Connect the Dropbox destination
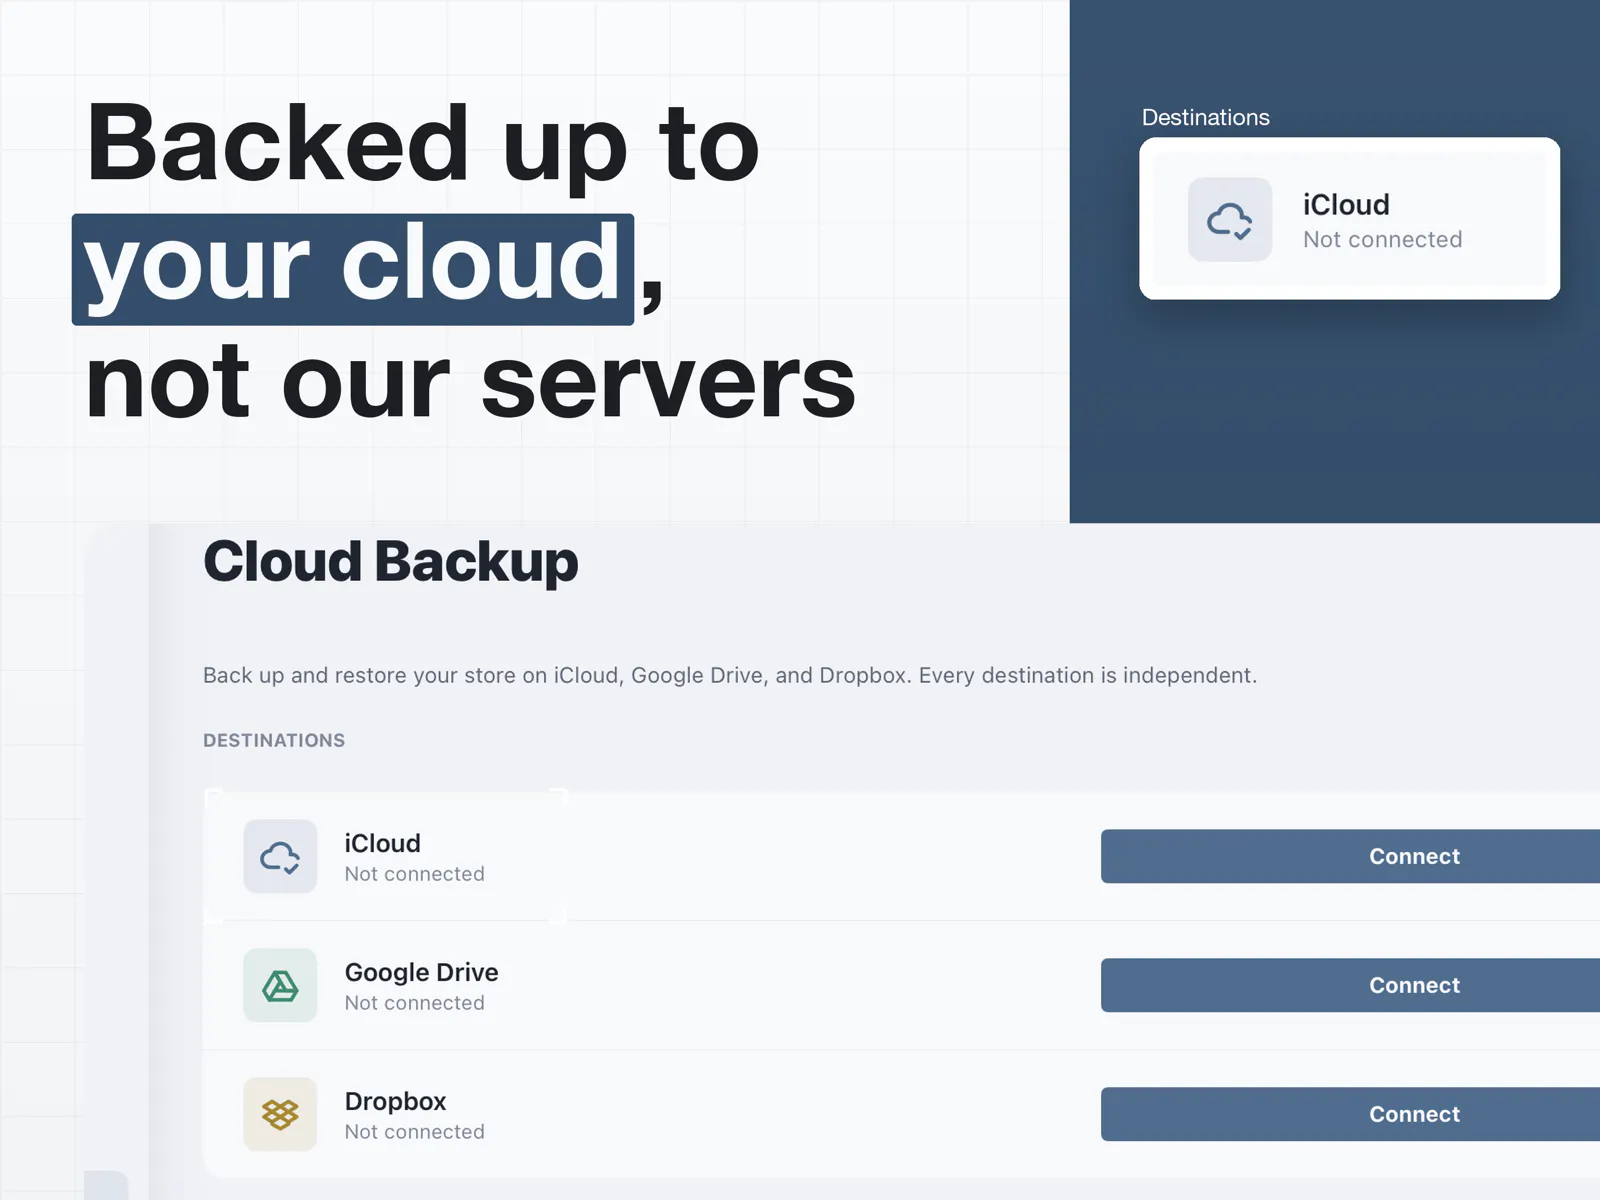 click(x=1350, y=1114)
